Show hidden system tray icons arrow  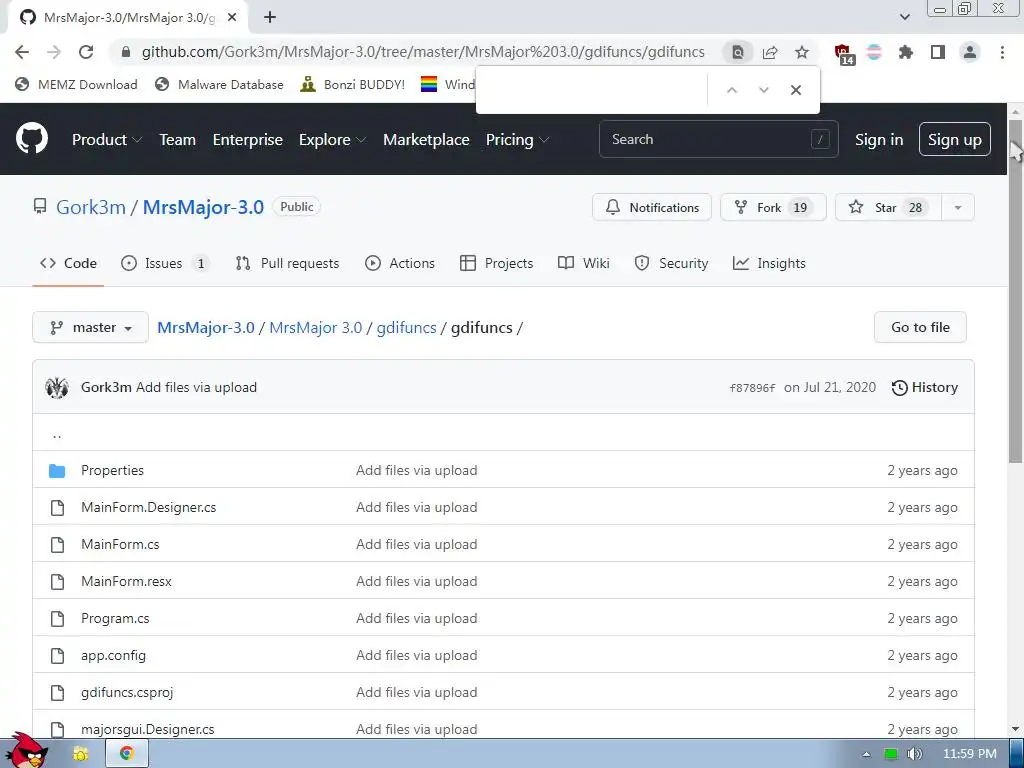(x=866, y=754)
